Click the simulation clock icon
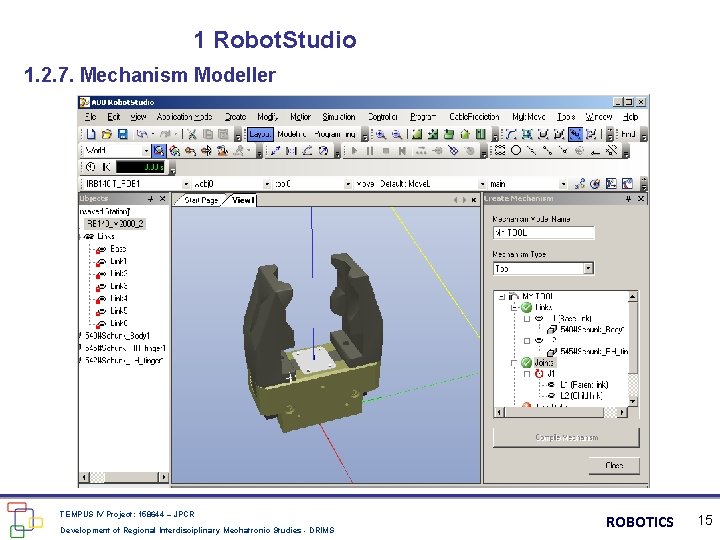Image resolution: width=720 pixels, height=540 pixels. tap(90, 167)
